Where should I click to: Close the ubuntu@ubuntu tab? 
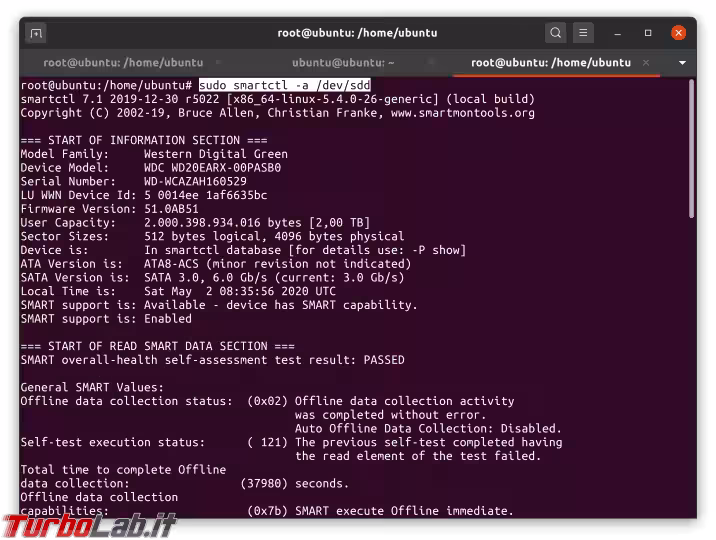(432, 62)
